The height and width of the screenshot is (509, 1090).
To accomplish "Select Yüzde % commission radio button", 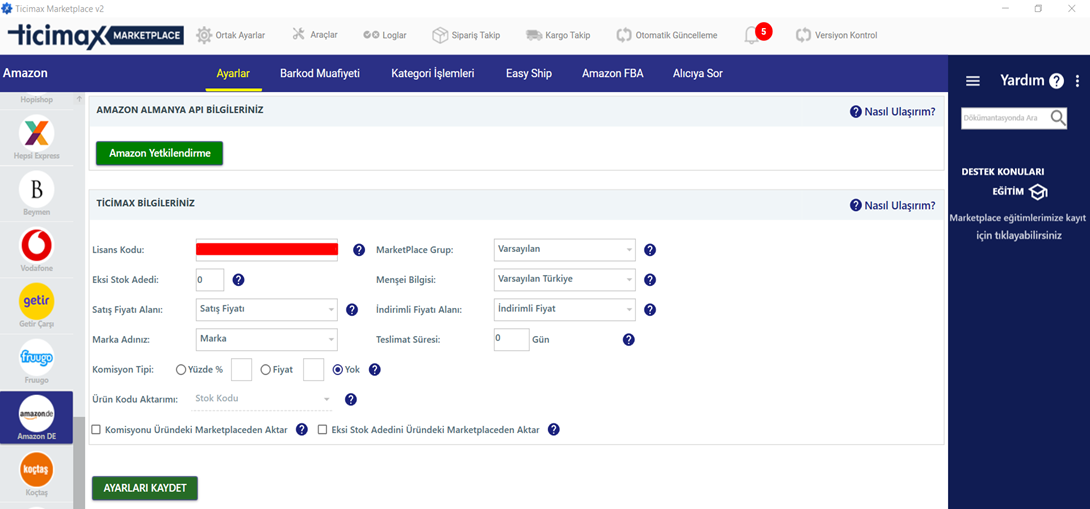I will [181, 370].
